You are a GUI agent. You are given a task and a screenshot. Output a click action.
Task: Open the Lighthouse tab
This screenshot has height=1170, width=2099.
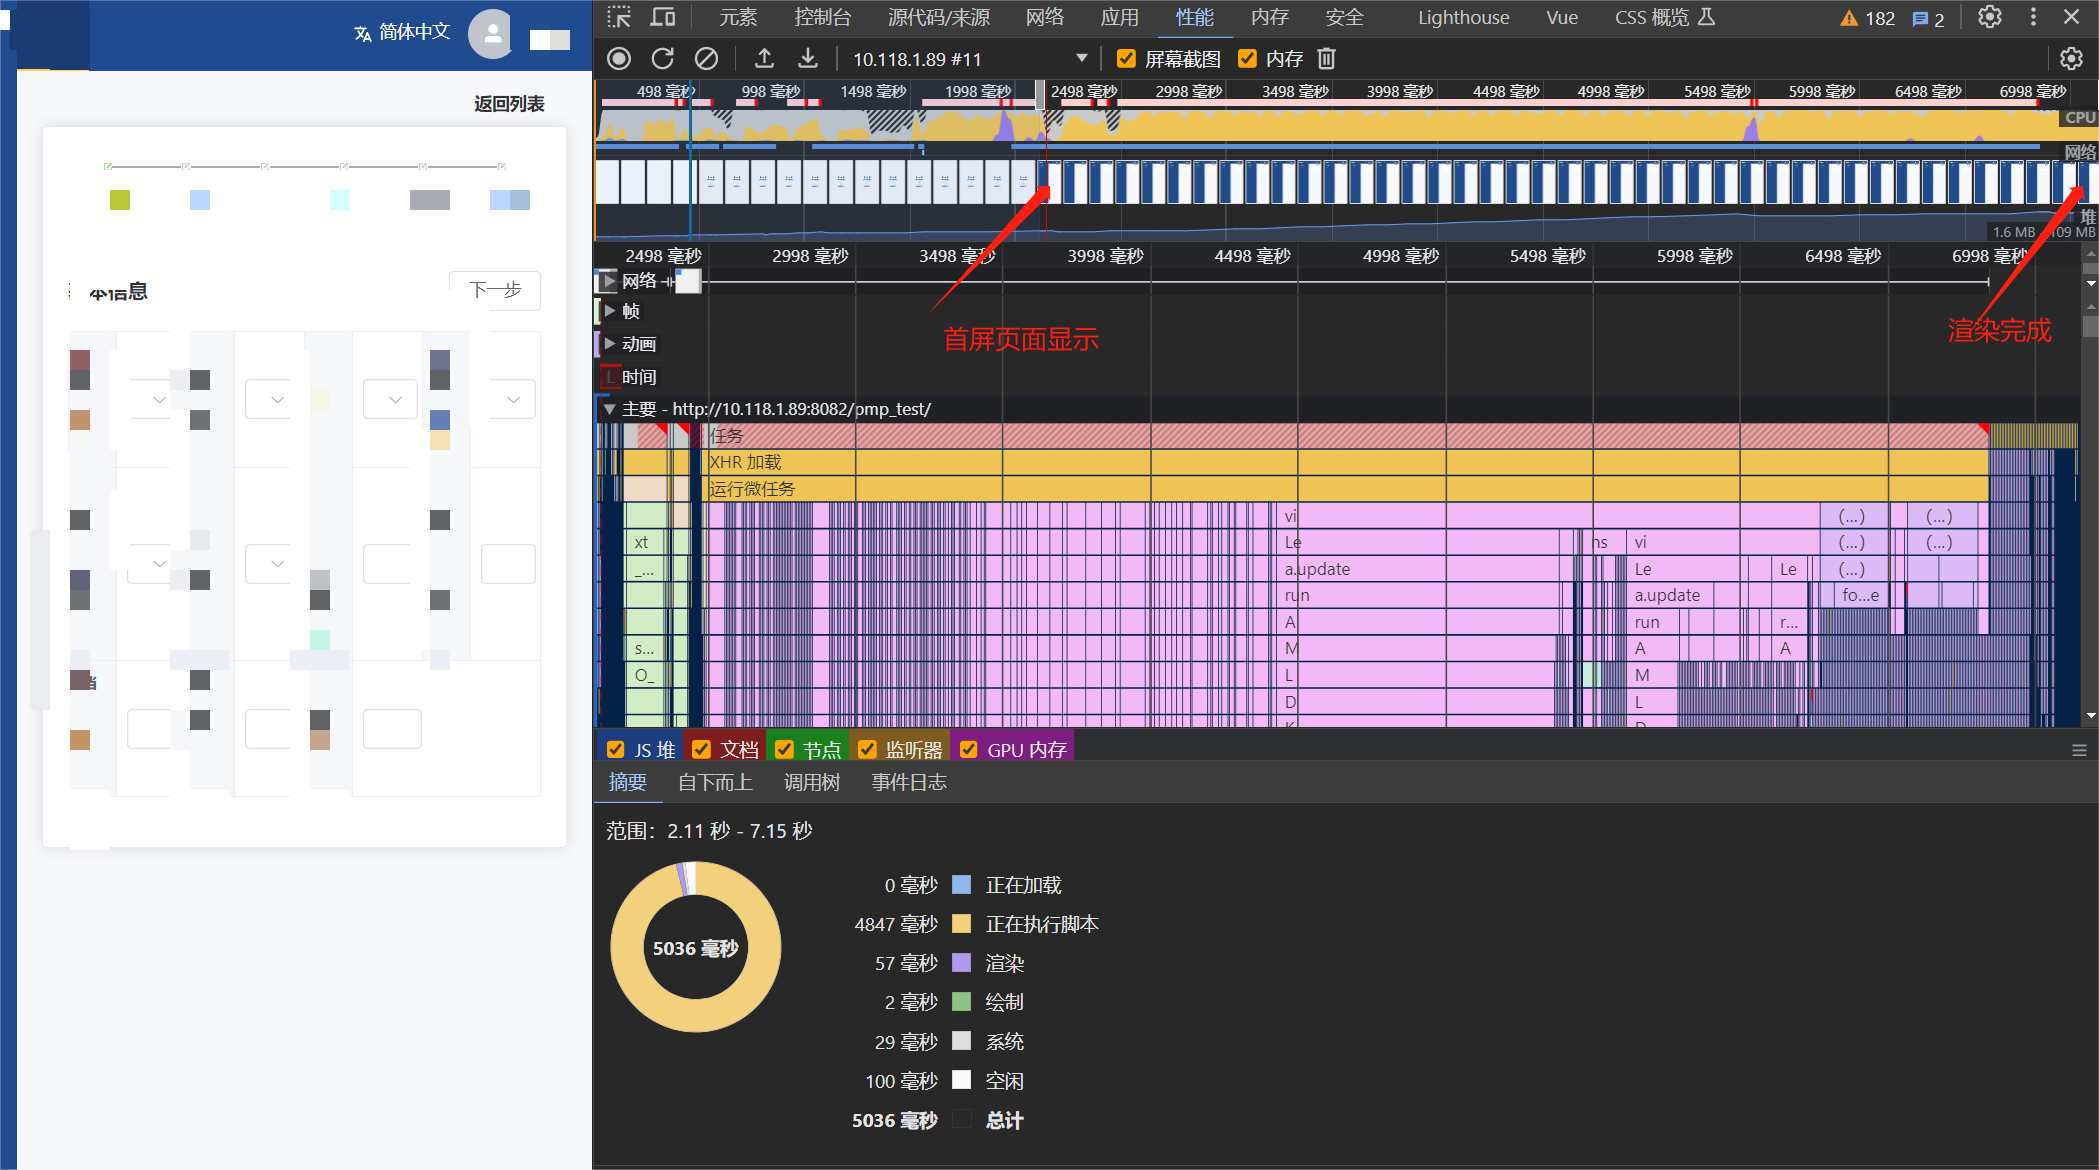click(1464, 17)
